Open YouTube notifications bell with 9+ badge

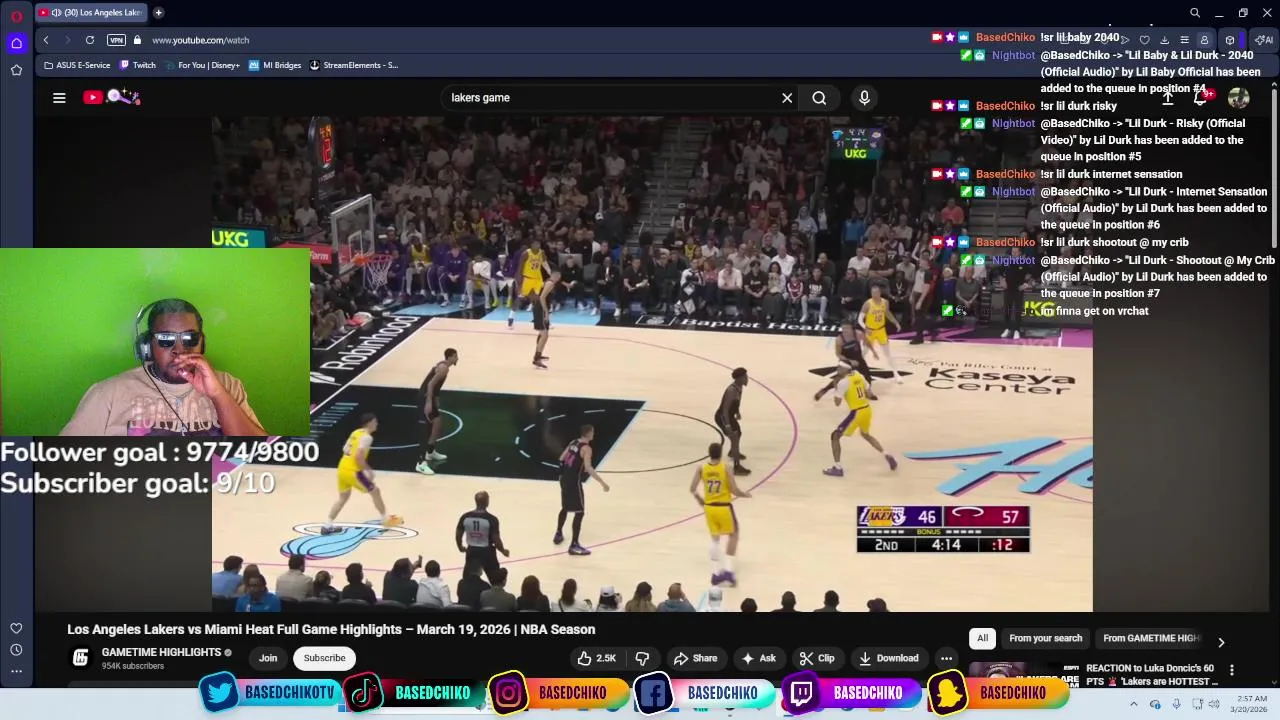coord(1202,98)
